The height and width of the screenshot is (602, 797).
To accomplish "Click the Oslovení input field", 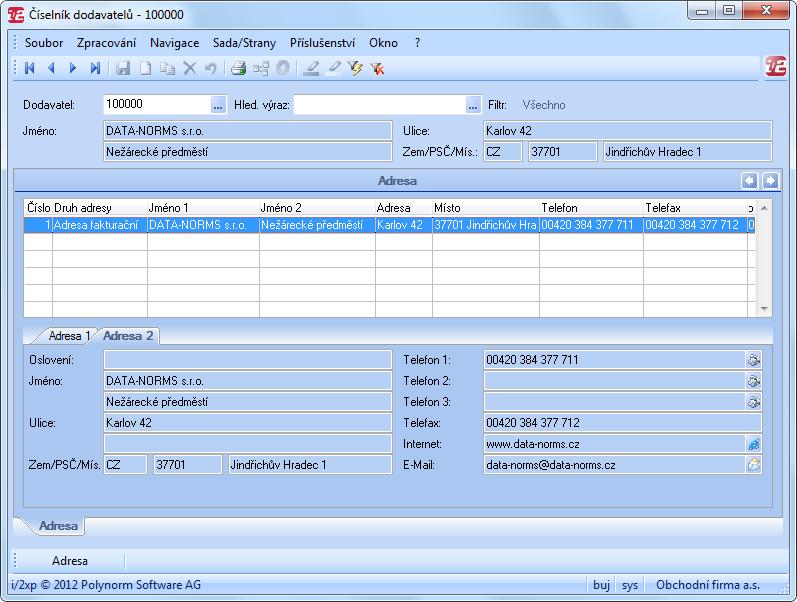I will coord(248,360).
